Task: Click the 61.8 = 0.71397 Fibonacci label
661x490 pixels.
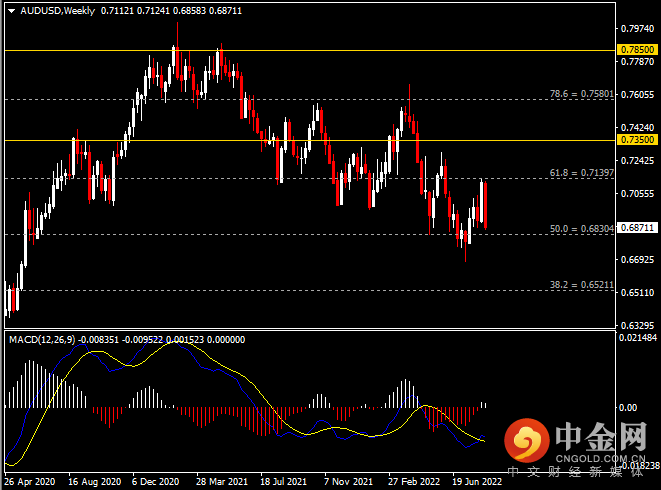Action: coord(582,173)
